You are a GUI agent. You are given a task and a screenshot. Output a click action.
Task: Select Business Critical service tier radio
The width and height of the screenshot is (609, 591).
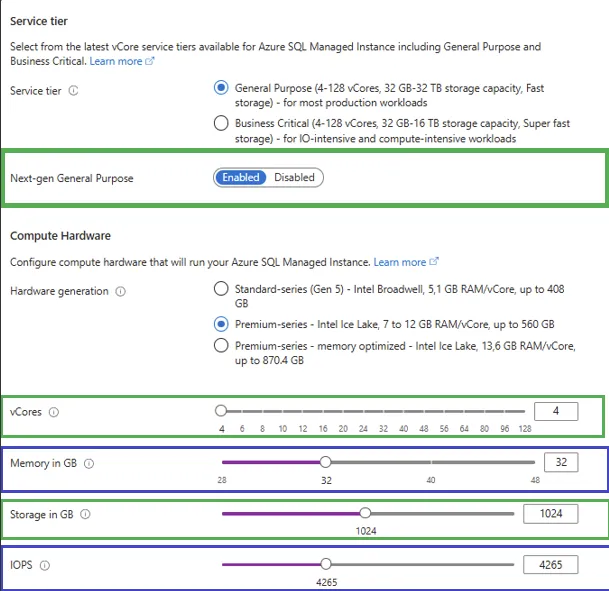coord(221,123)
